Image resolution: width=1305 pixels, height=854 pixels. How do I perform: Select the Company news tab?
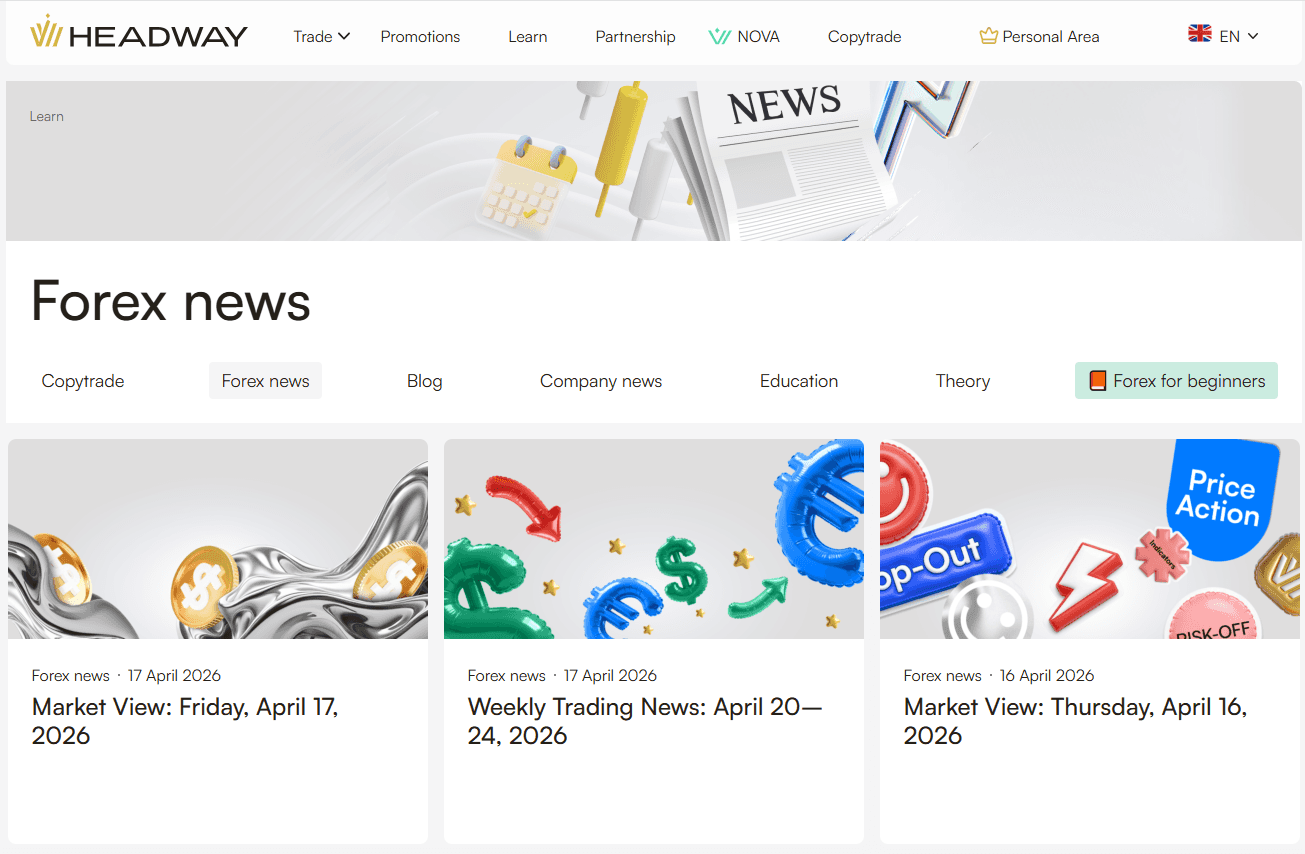tap(600, 381)
